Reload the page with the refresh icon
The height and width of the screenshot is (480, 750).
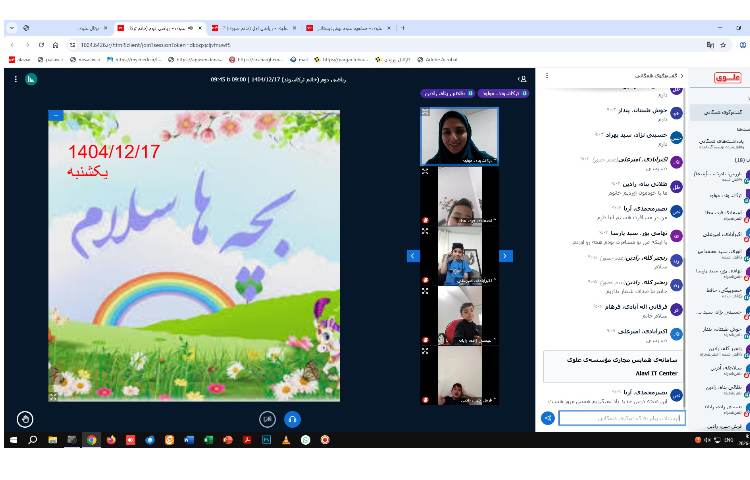[42, 44]
